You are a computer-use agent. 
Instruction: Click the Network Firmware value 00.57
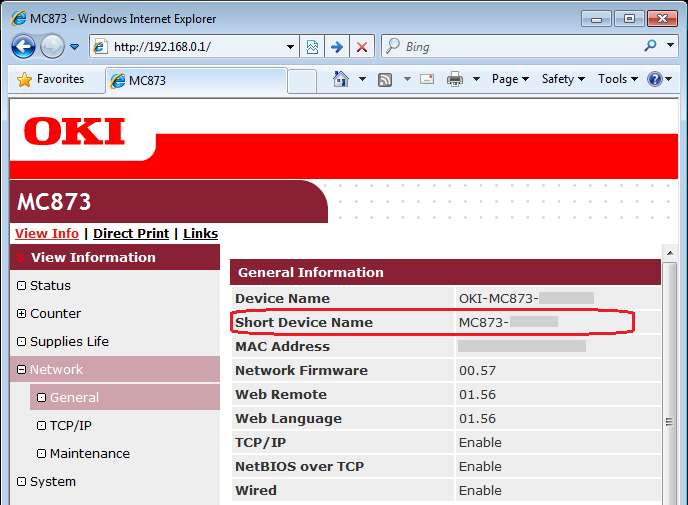(x=477, y=371)
